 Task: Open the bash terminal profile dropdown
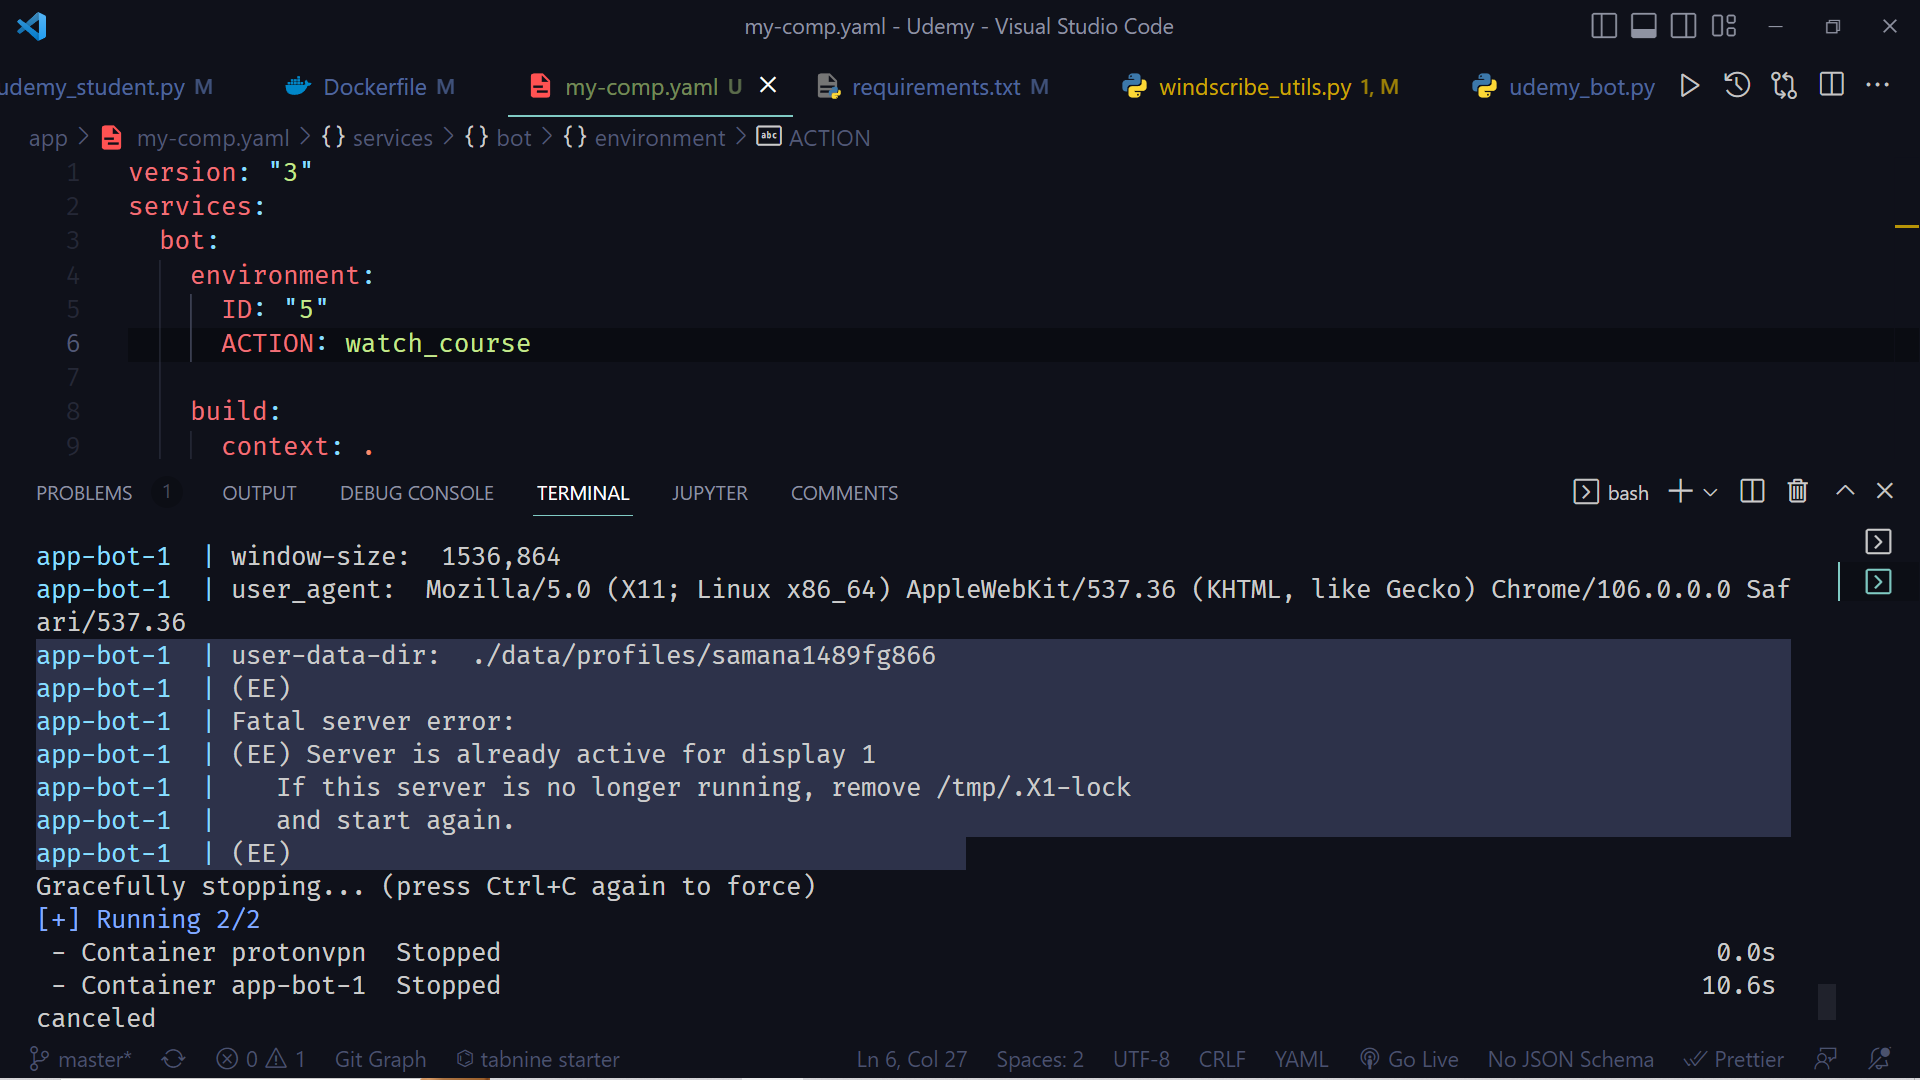(x=1712, y=492)
